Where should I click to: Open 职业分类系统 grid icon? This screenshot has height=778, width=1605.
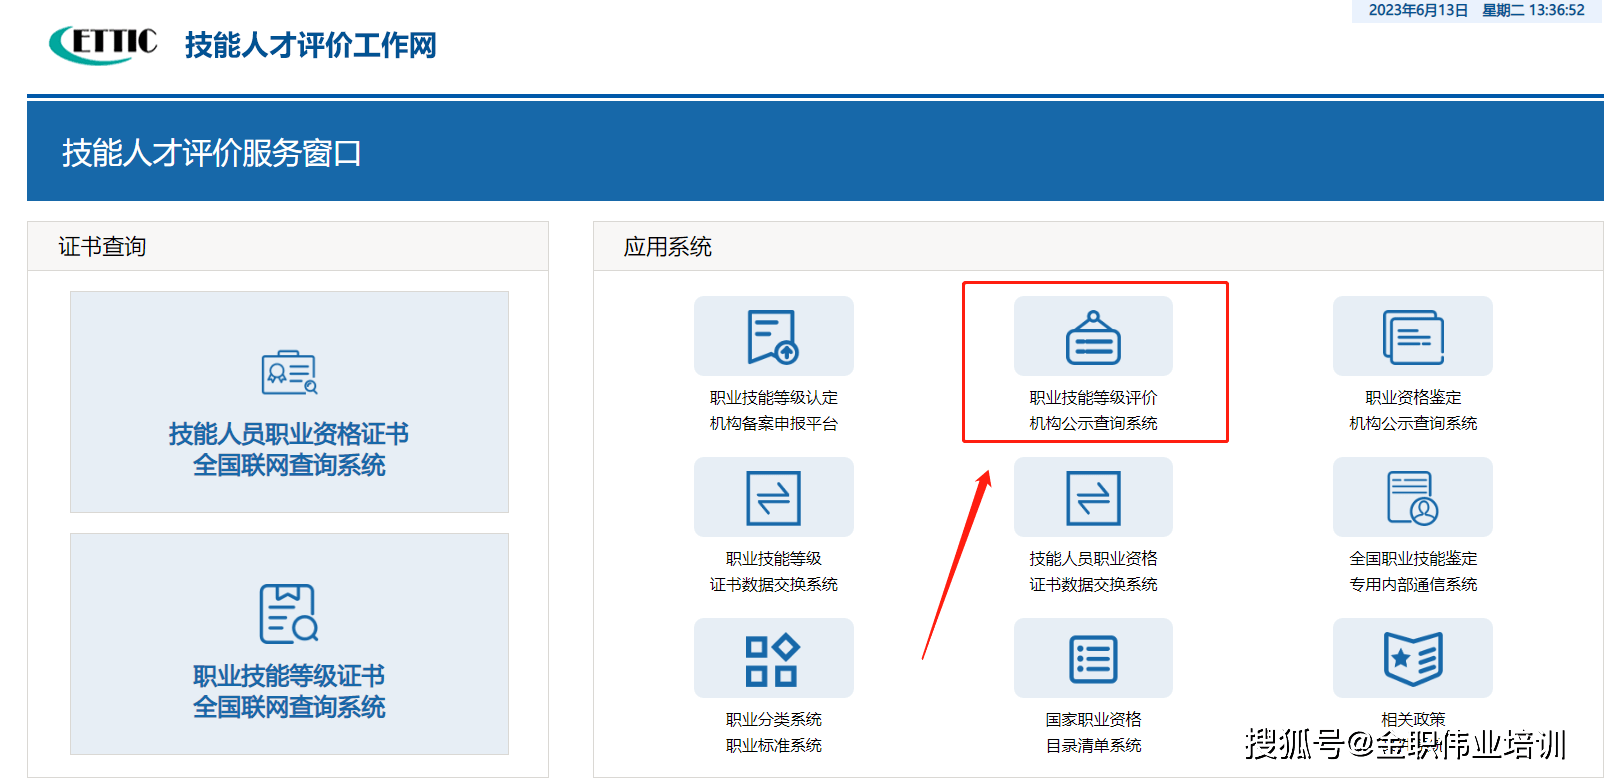(773, 659)
